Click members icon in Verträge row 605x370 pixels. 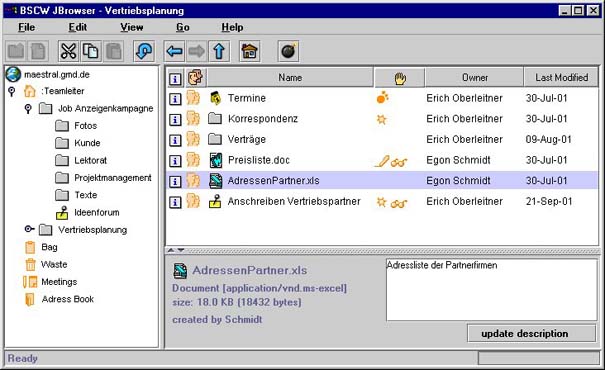[193, 139]
